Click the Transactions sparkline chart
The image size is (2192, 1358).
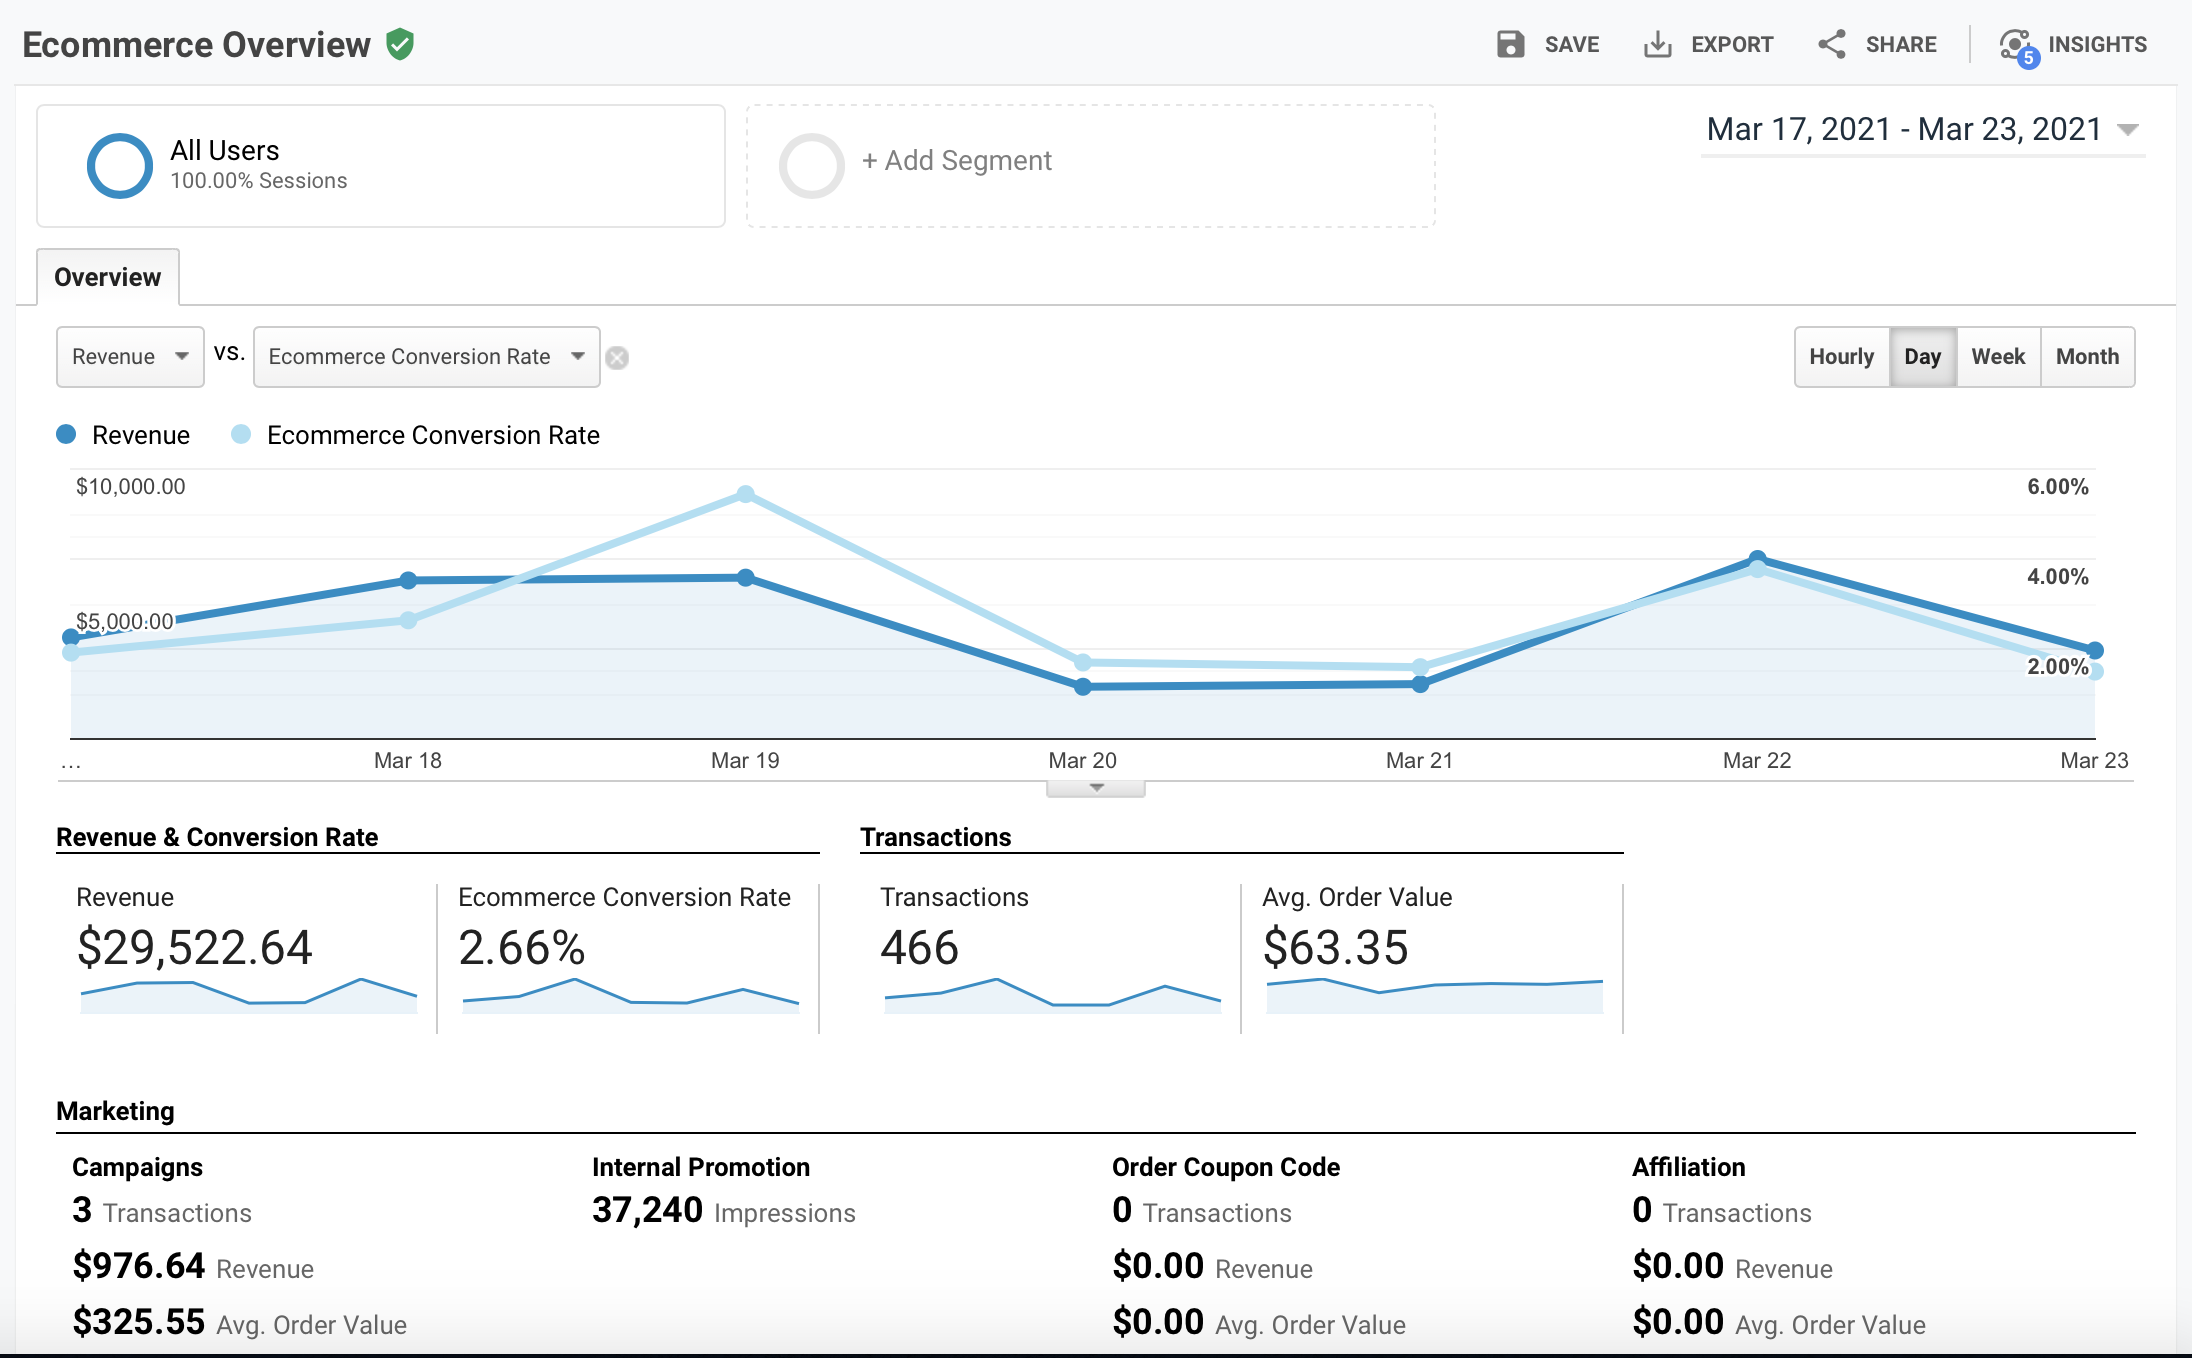tap(1050, 997)
